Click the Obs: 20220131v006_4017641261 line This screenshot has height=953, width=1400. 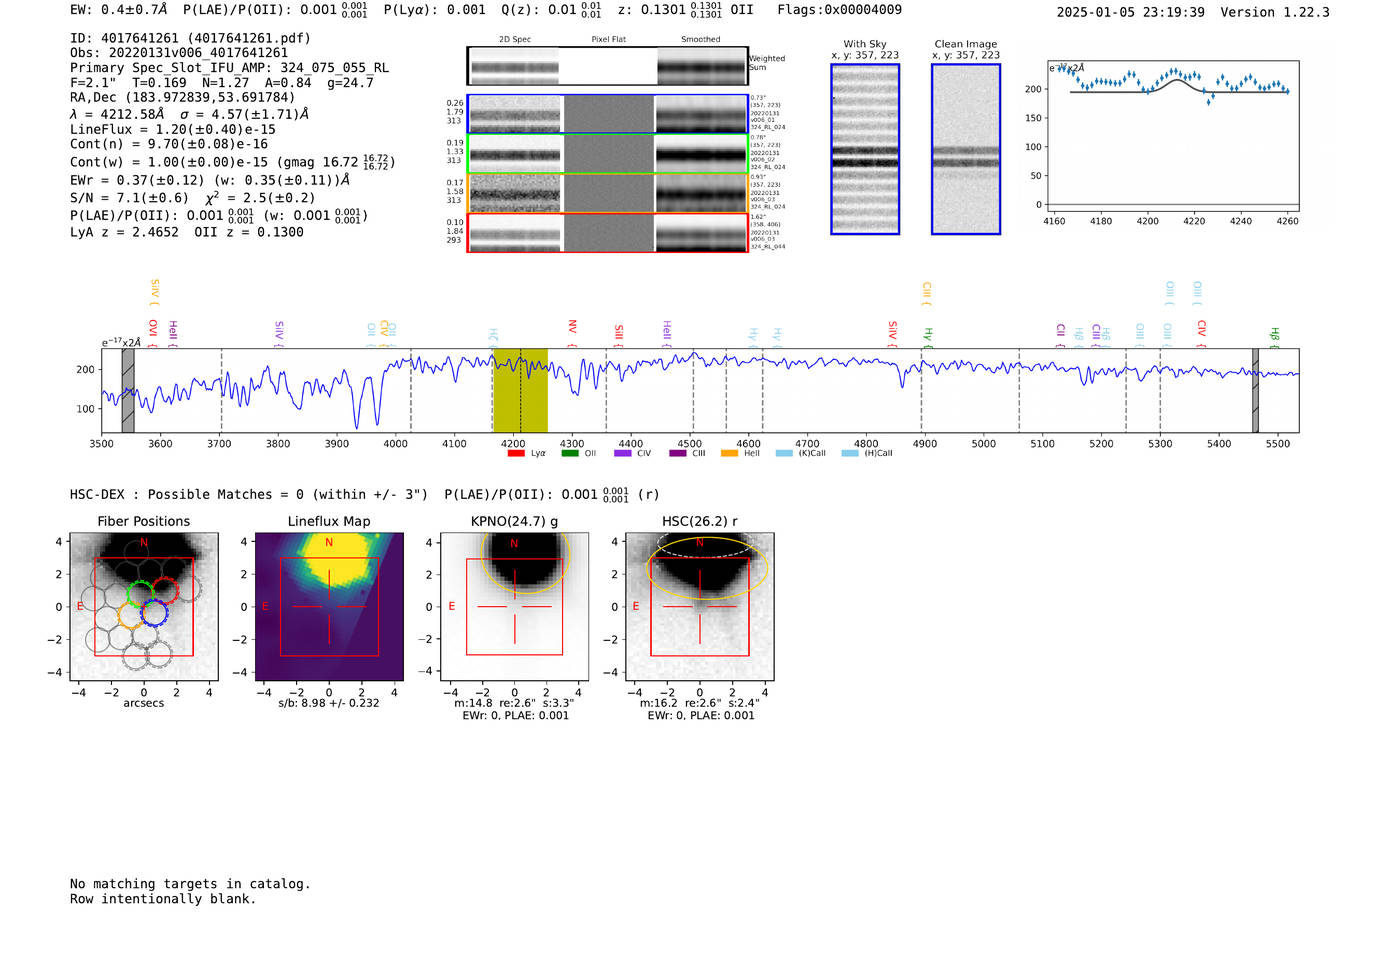[179, 53]
